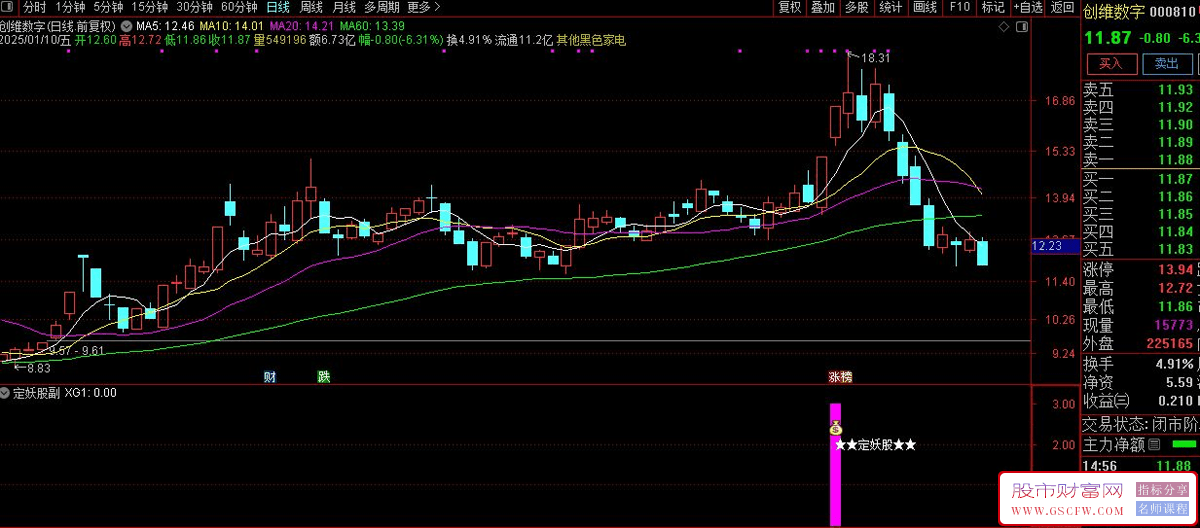Click the diamond icon above the chart

[x=1004, y=25]
